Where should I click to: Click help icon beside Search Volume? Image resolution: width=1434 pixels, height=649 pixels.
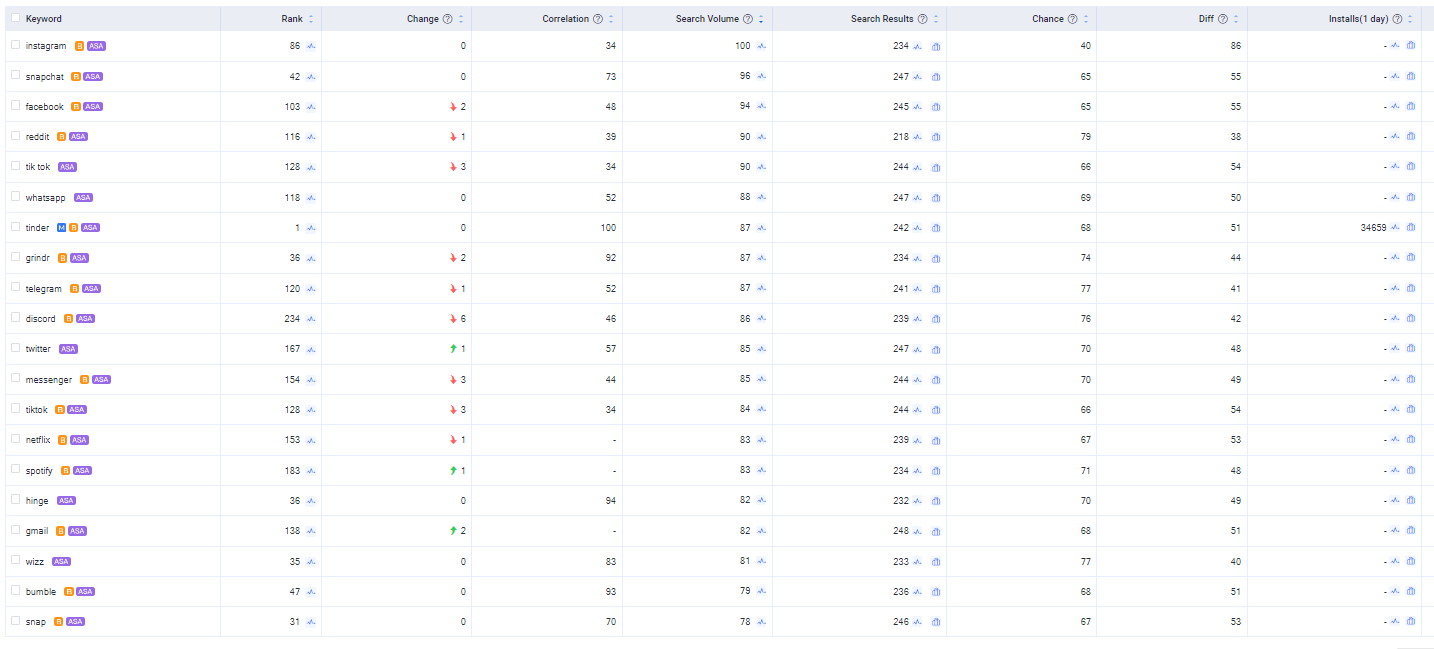coord(748,19)
